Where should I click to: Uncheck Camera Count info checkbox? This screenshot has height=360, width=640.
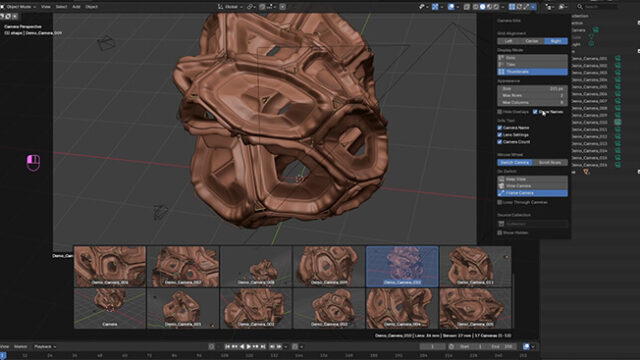click(500, 142)
